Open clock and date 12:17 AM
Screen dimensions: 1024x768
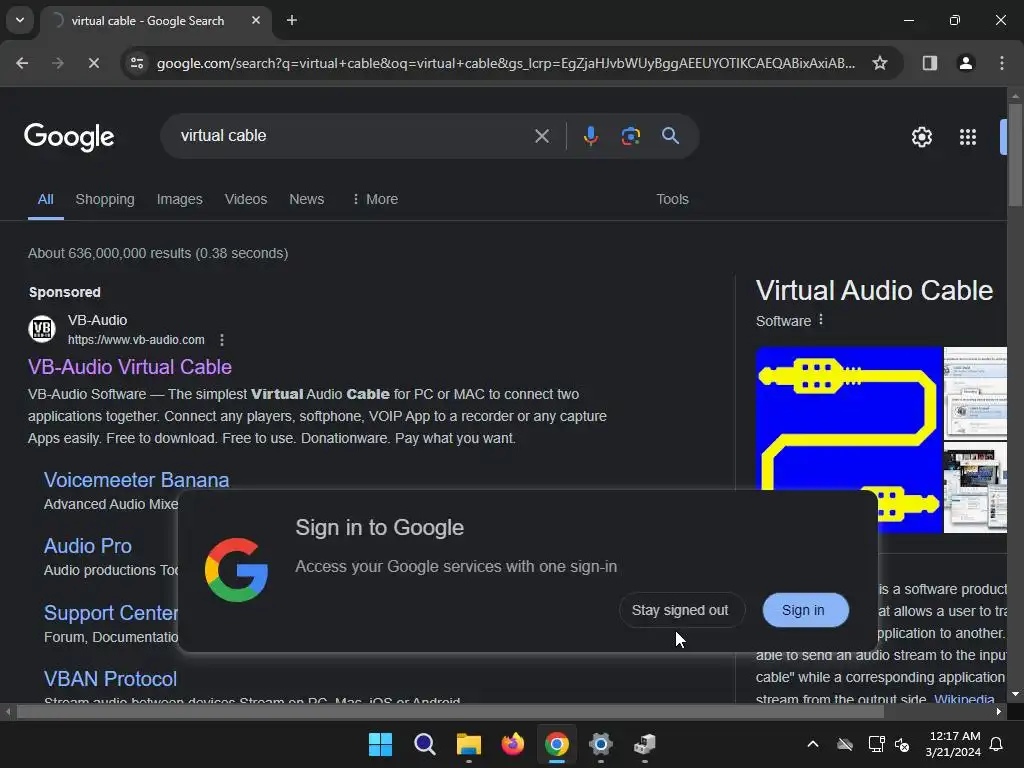[x=953, y=744]
